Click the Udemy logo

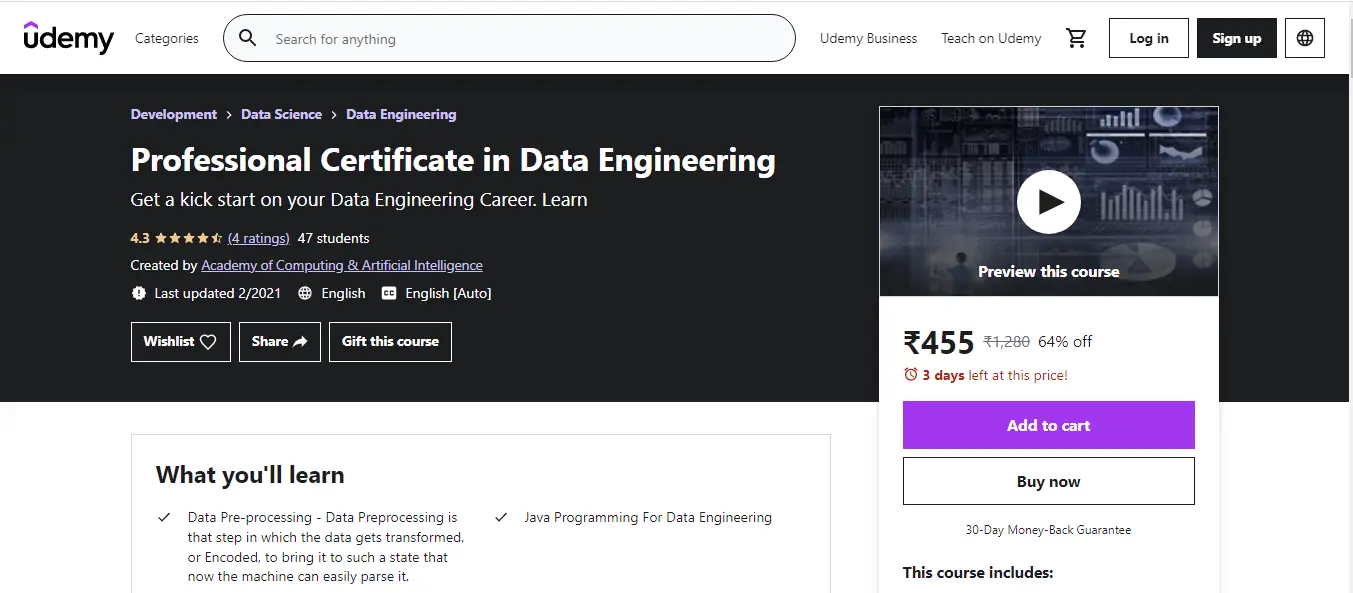[x=68, y=38]
